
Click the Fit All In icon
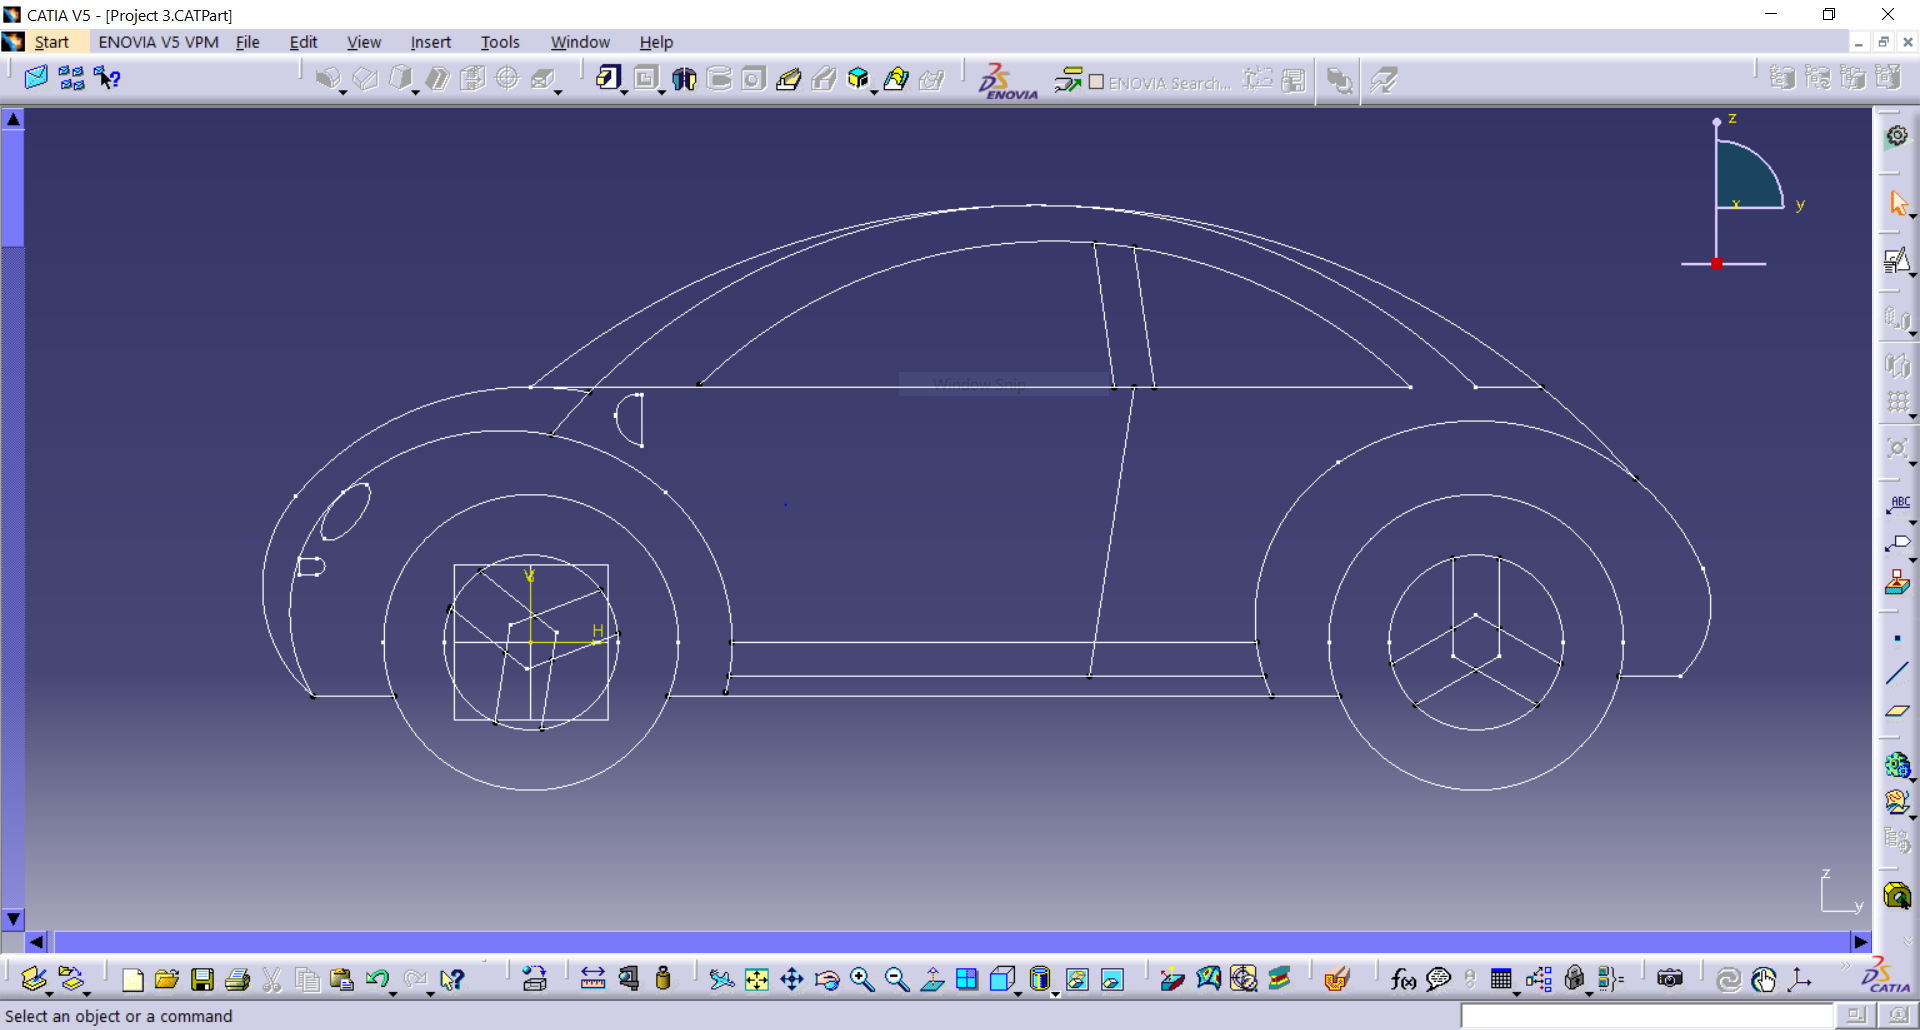coord(757,979)
